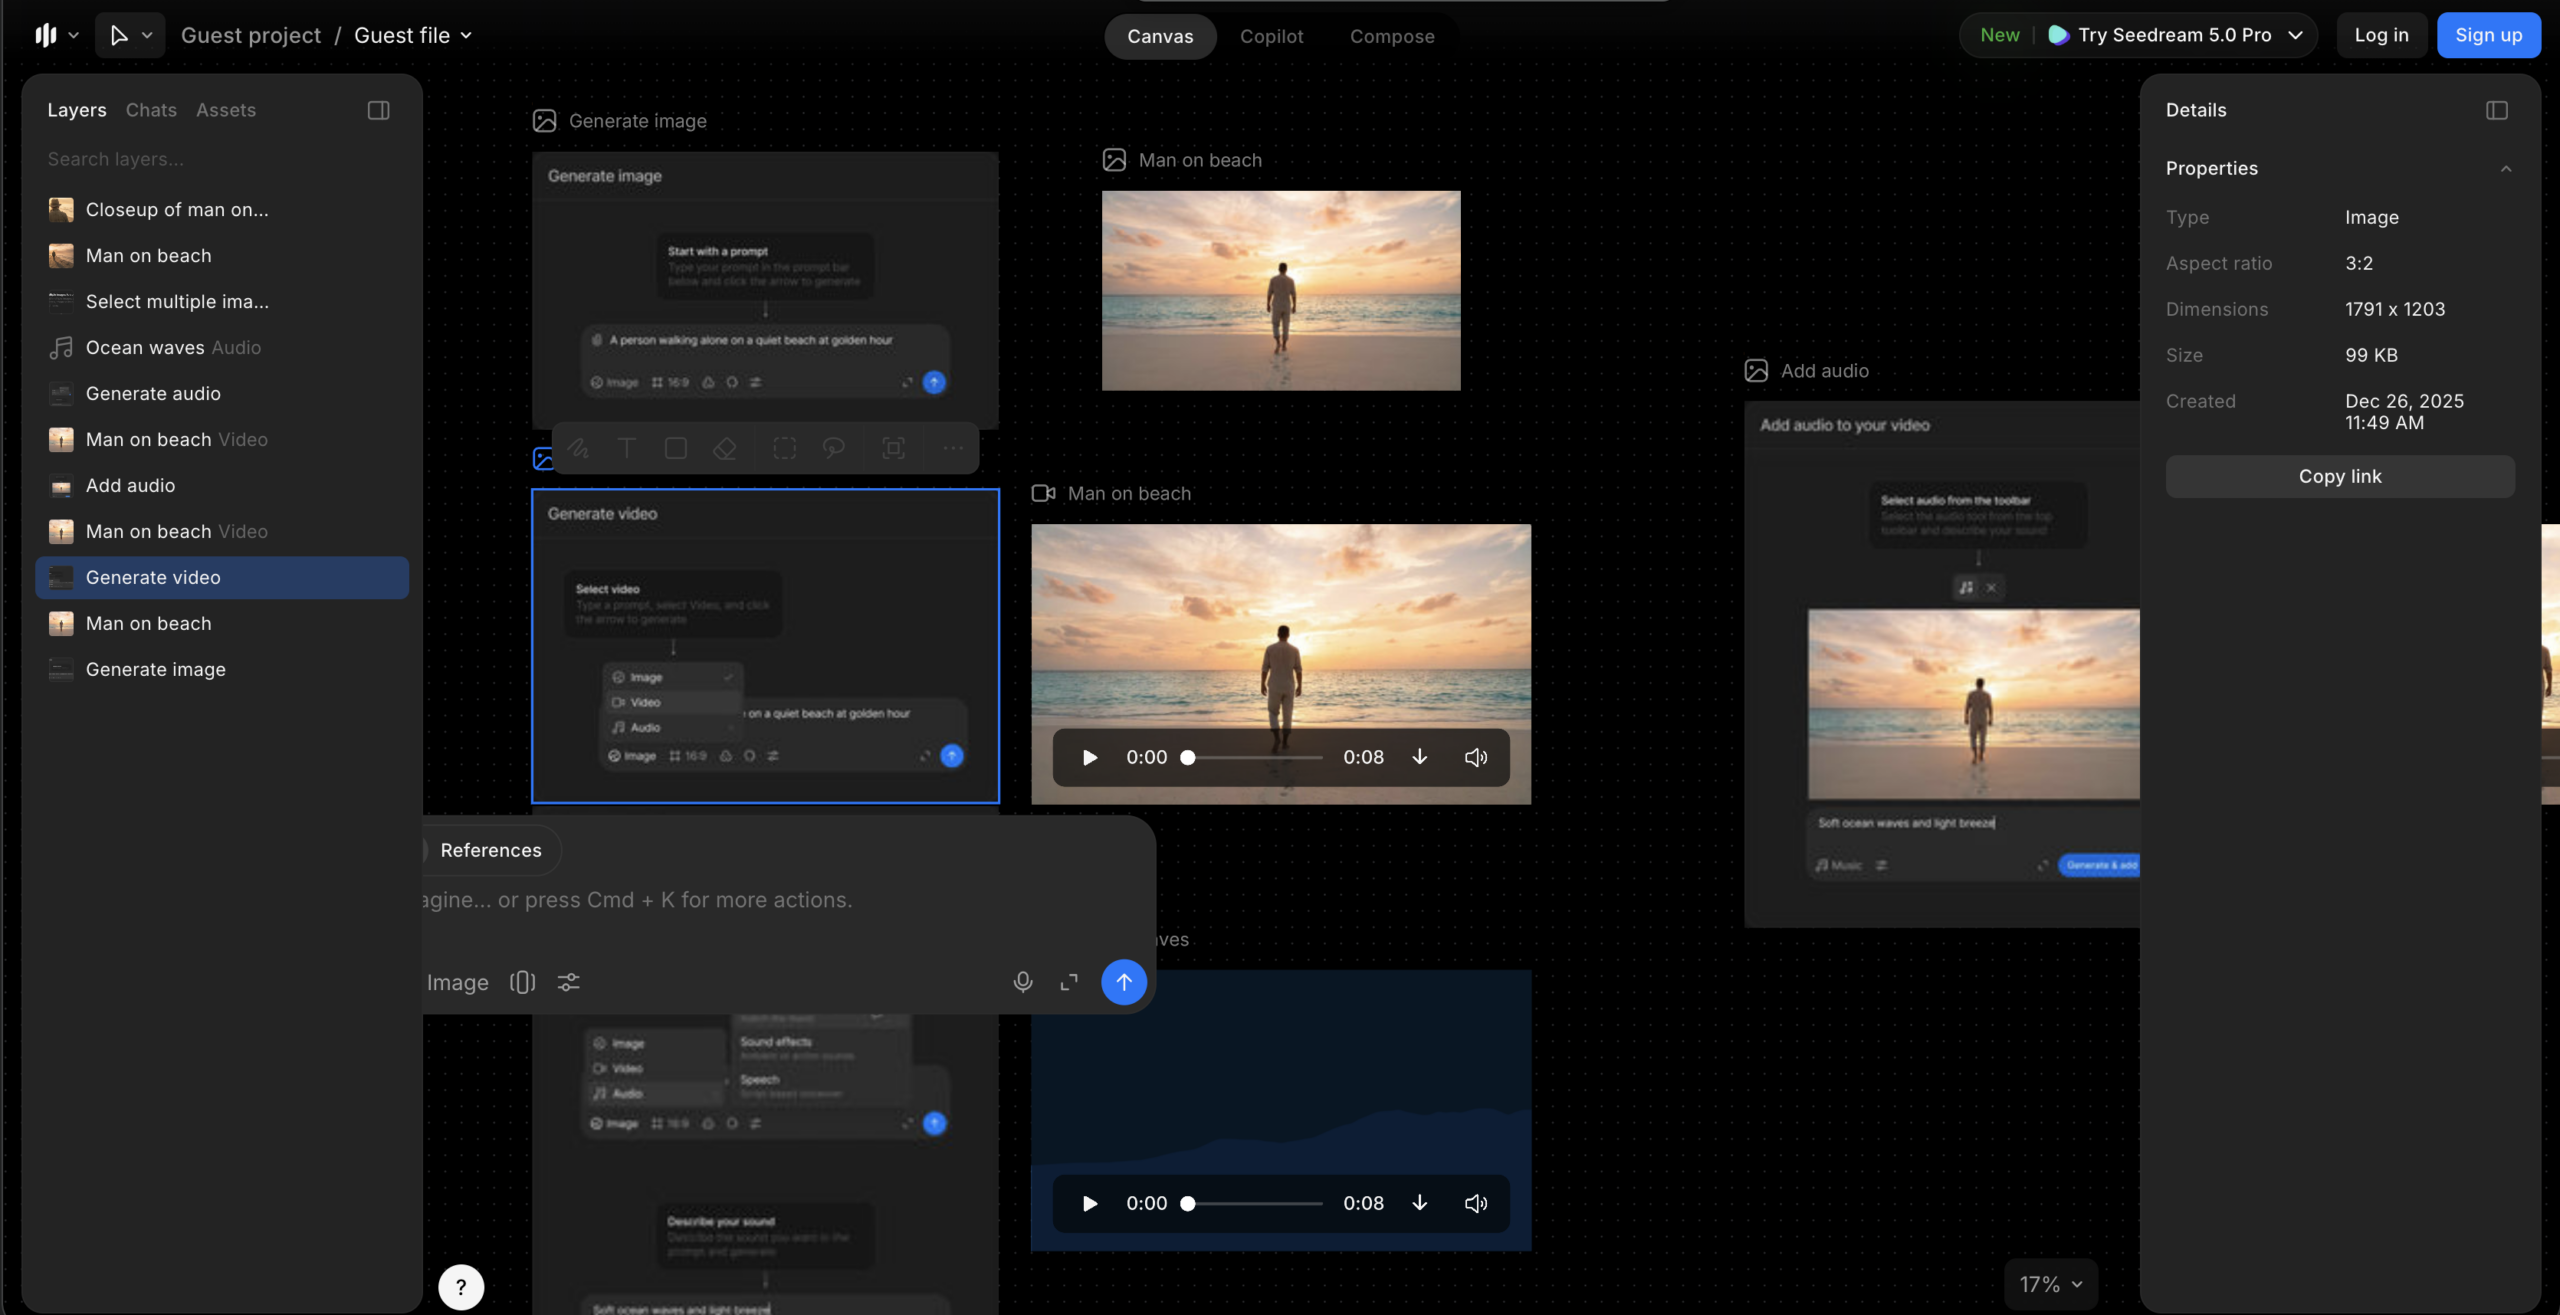Click the Copy link button
Viewport: 2560px width, 1315px height.
pyautogui.click(x=2340, y=476)
